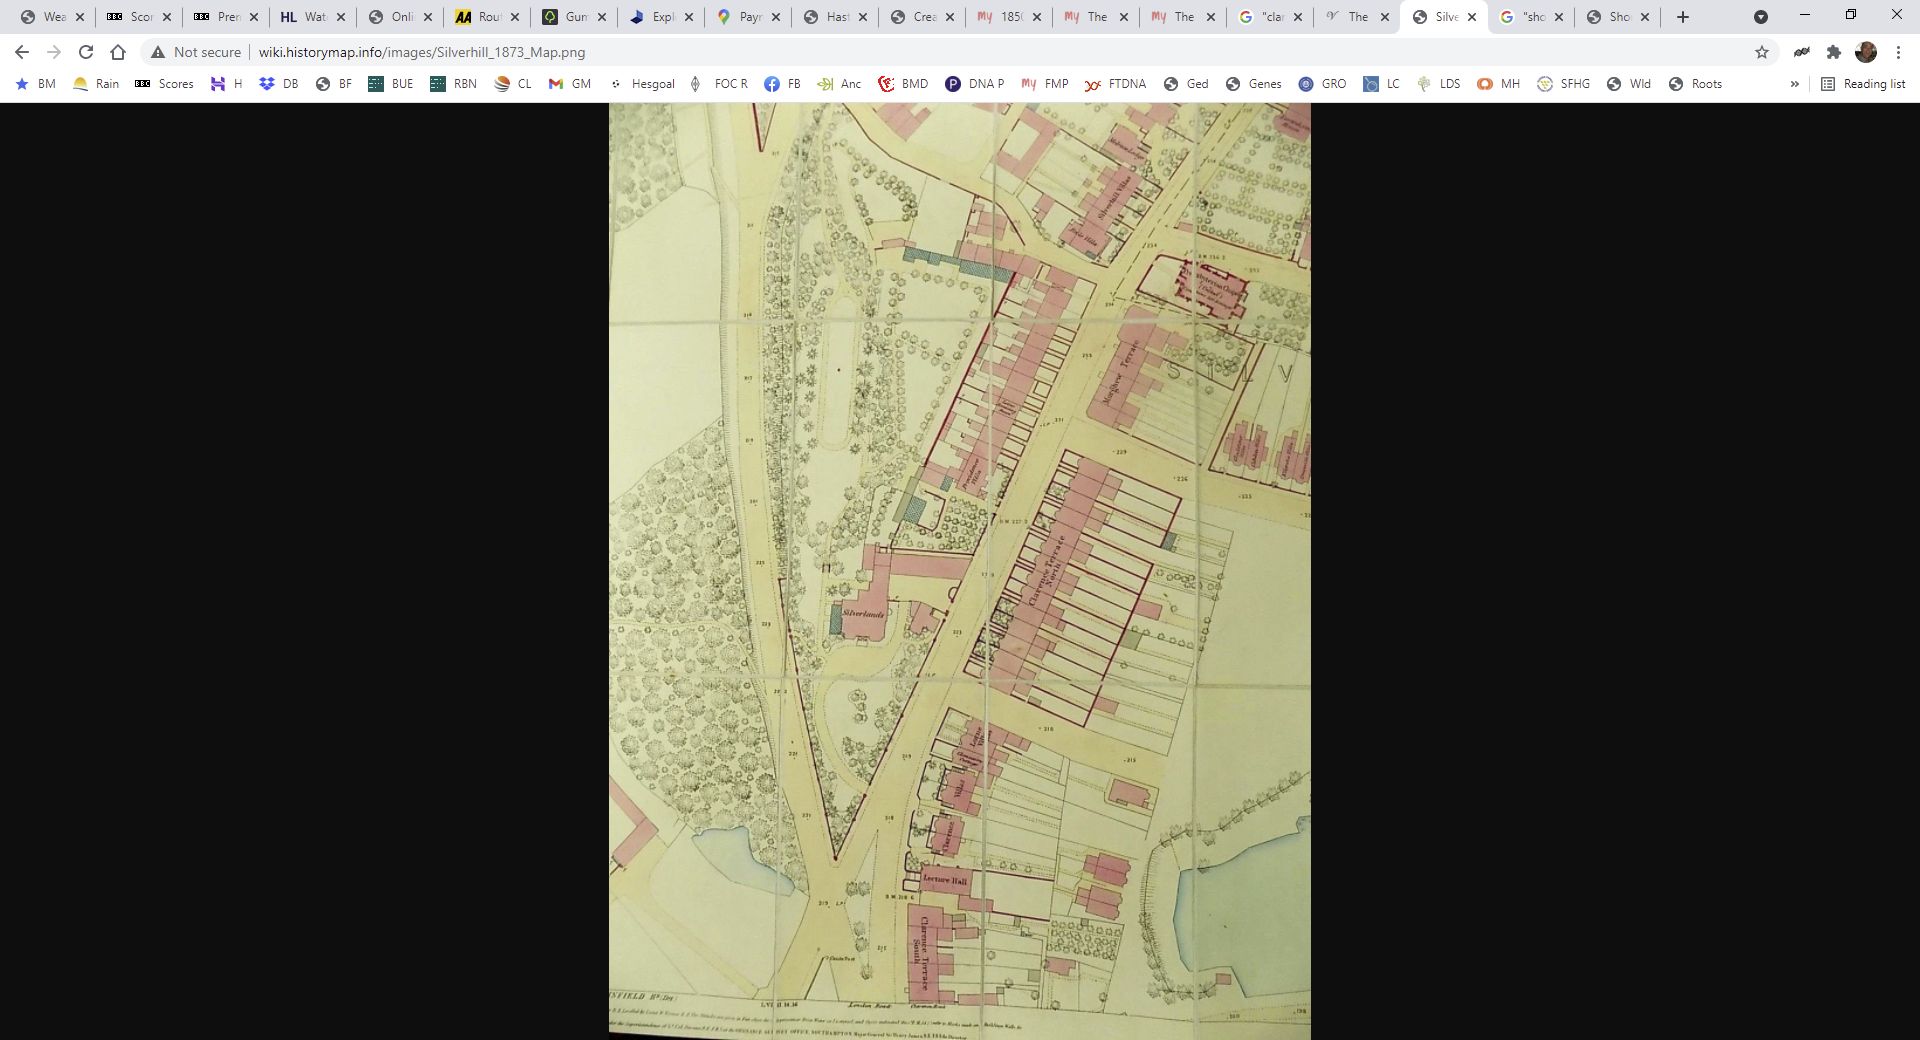The width and height of the screenshot is (1920, 1040).
Task: Open the Roots bookmark
Action: click(1695, 84)
